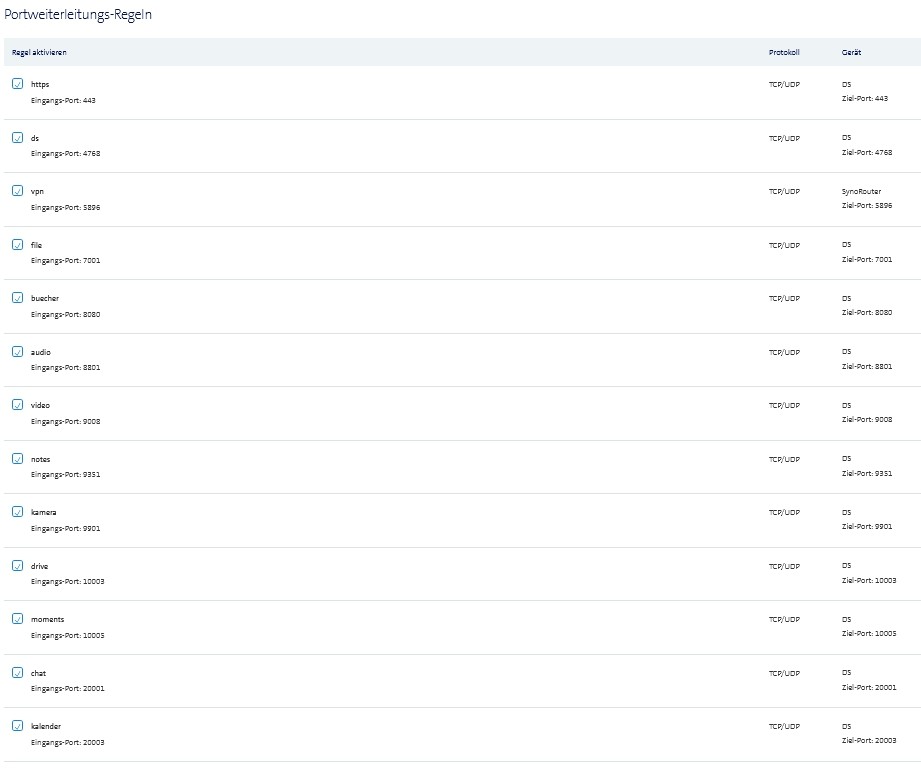
Task: Click the 'Regel aktivieren' column header
Action: point(39,52)
